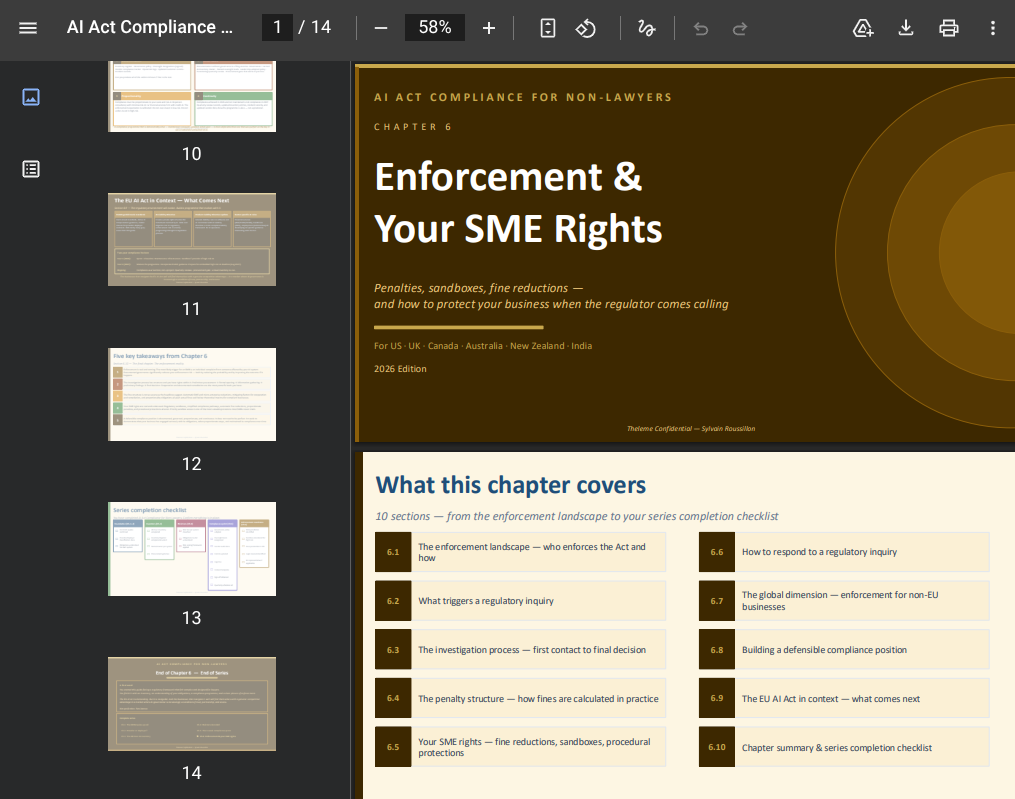The image size is (1015, 799).
Task: Click the undo arrow
Action: tap(701, 28)
